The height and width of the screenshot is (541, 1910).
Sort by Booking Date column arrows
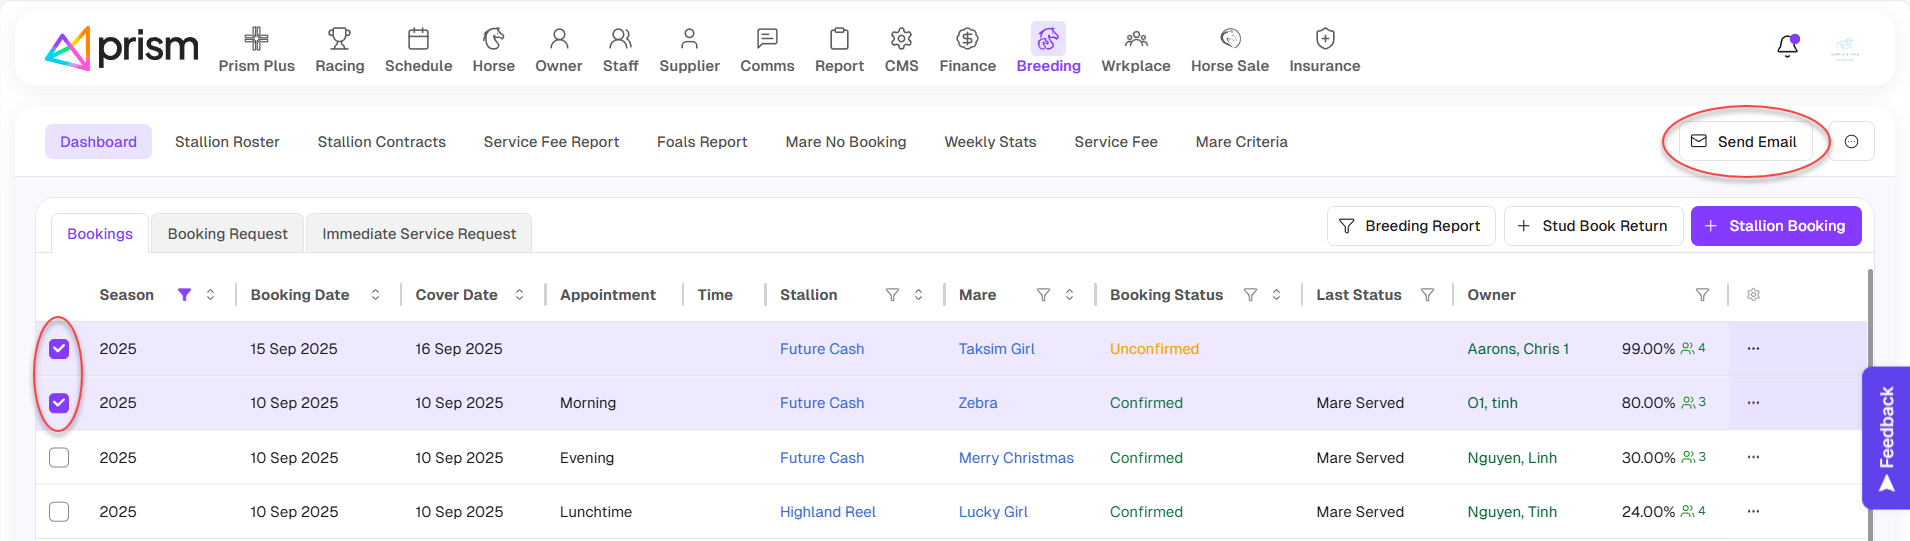click(375, 295)
